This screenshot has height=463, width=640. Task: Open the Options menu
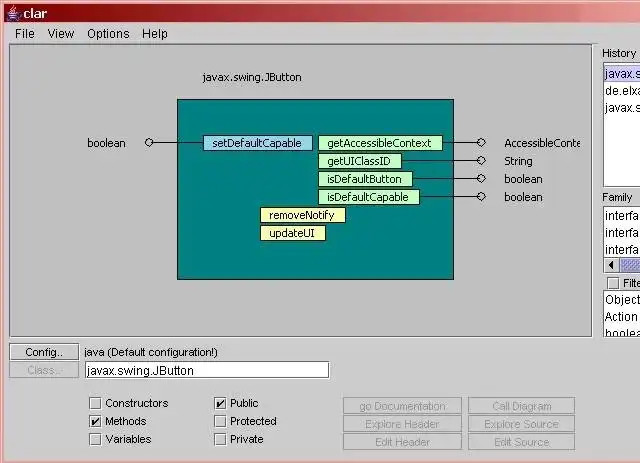click(108, 33)
